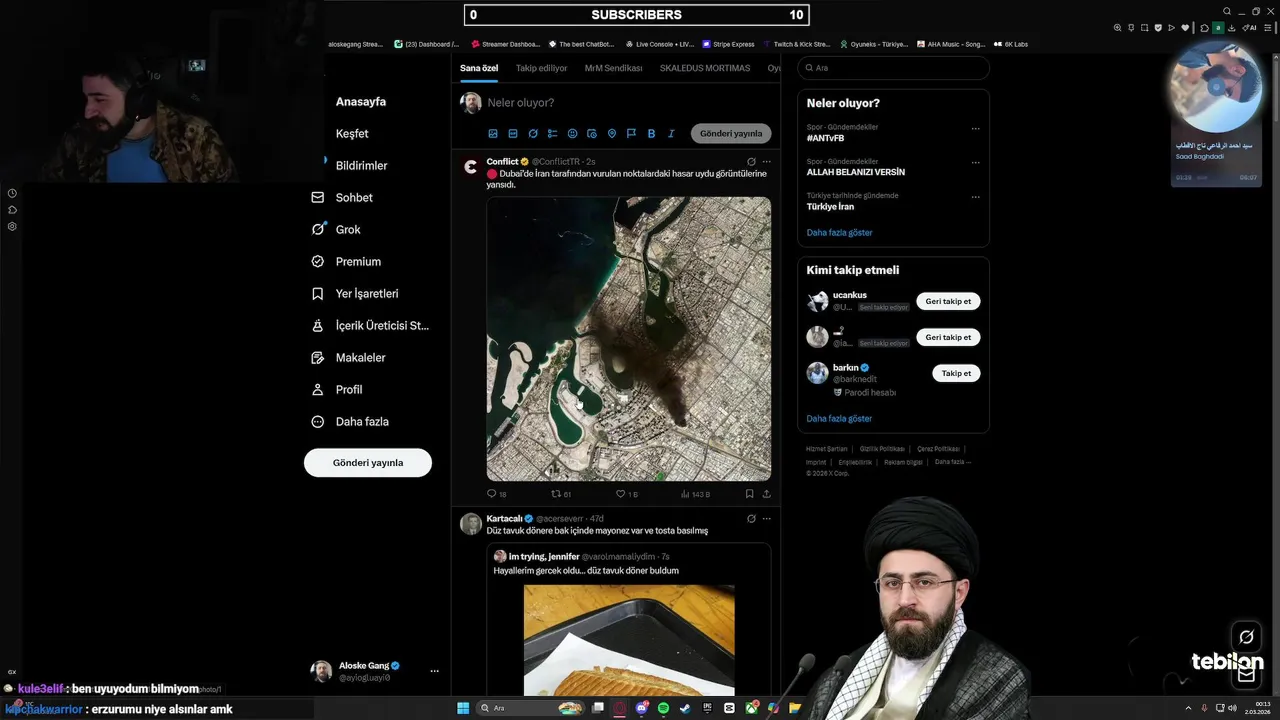This screenshot has height=720, width=1280.
Task: Click the Grok icon in sidebar
Action: point(318,230)
